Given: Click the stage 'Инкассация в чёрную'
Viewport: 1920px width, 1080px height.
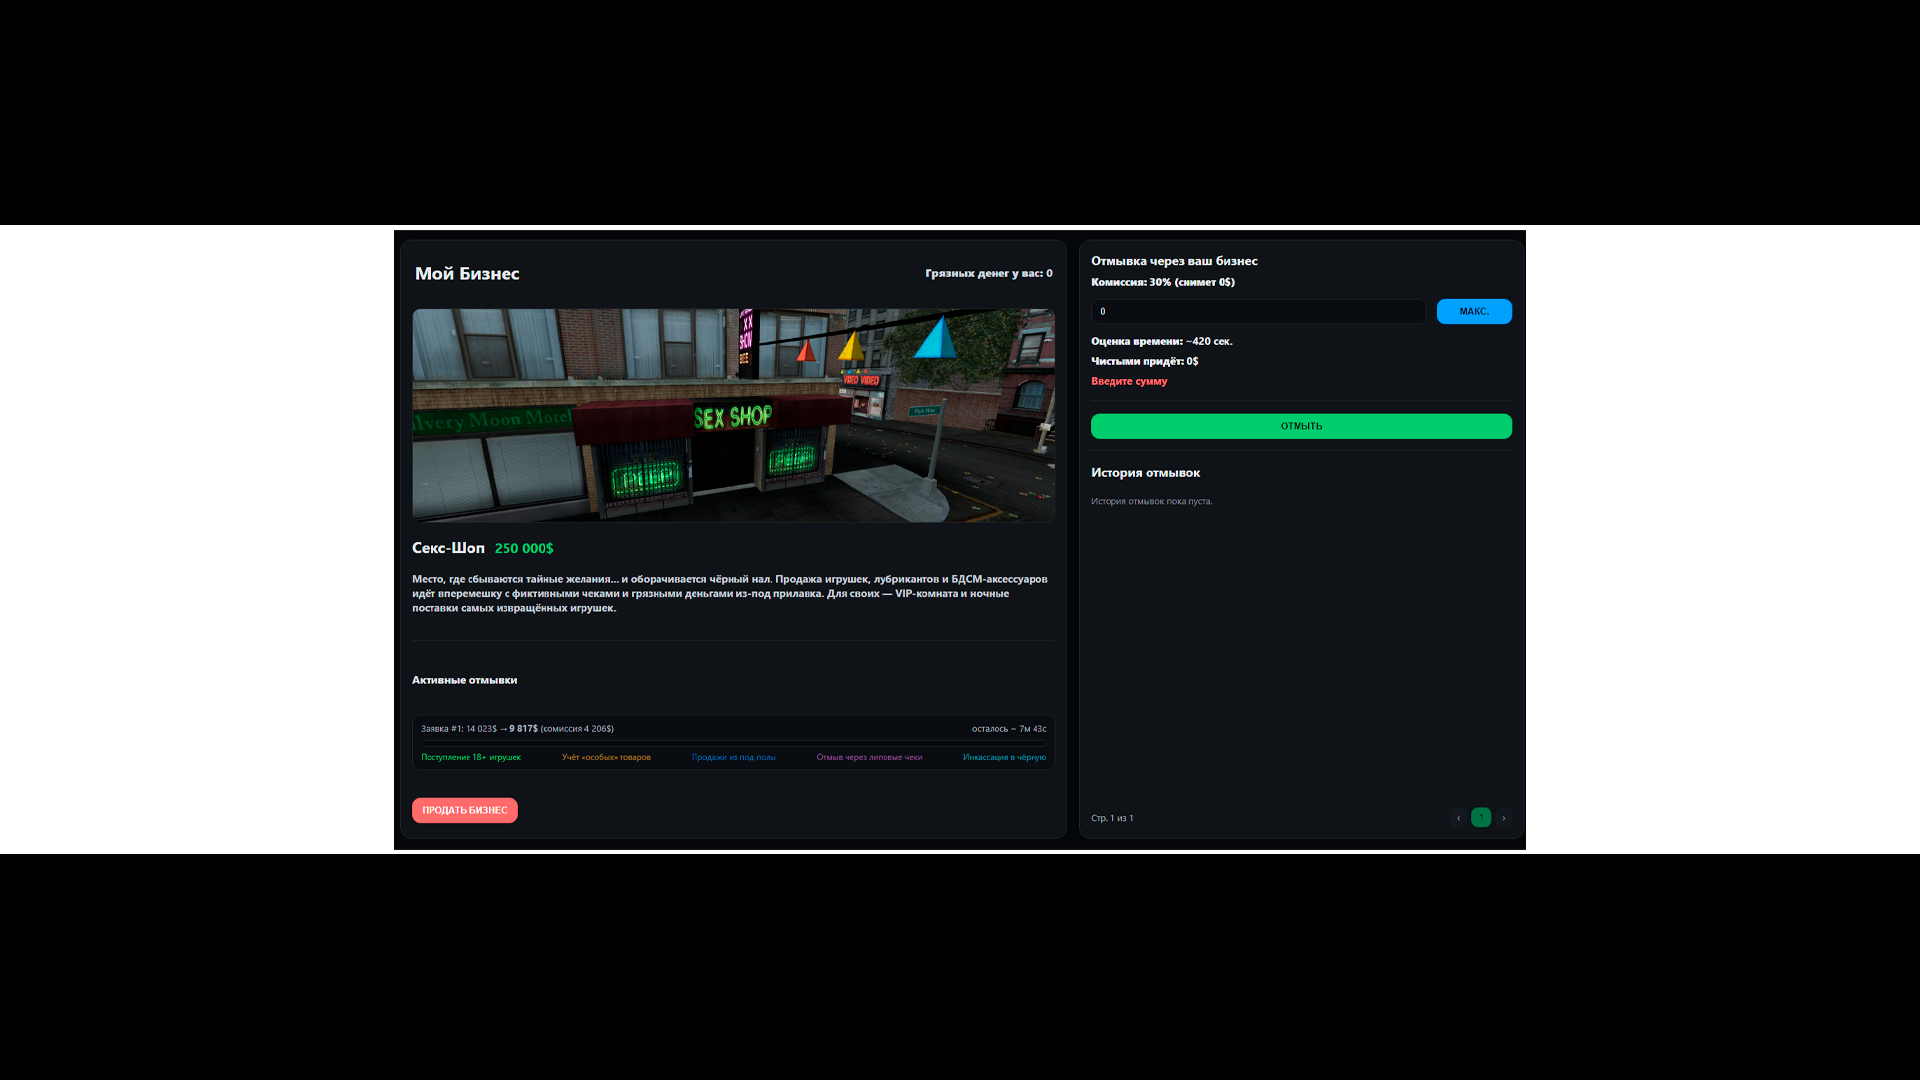Looking at the screenshot, I should pos(1004,758).
